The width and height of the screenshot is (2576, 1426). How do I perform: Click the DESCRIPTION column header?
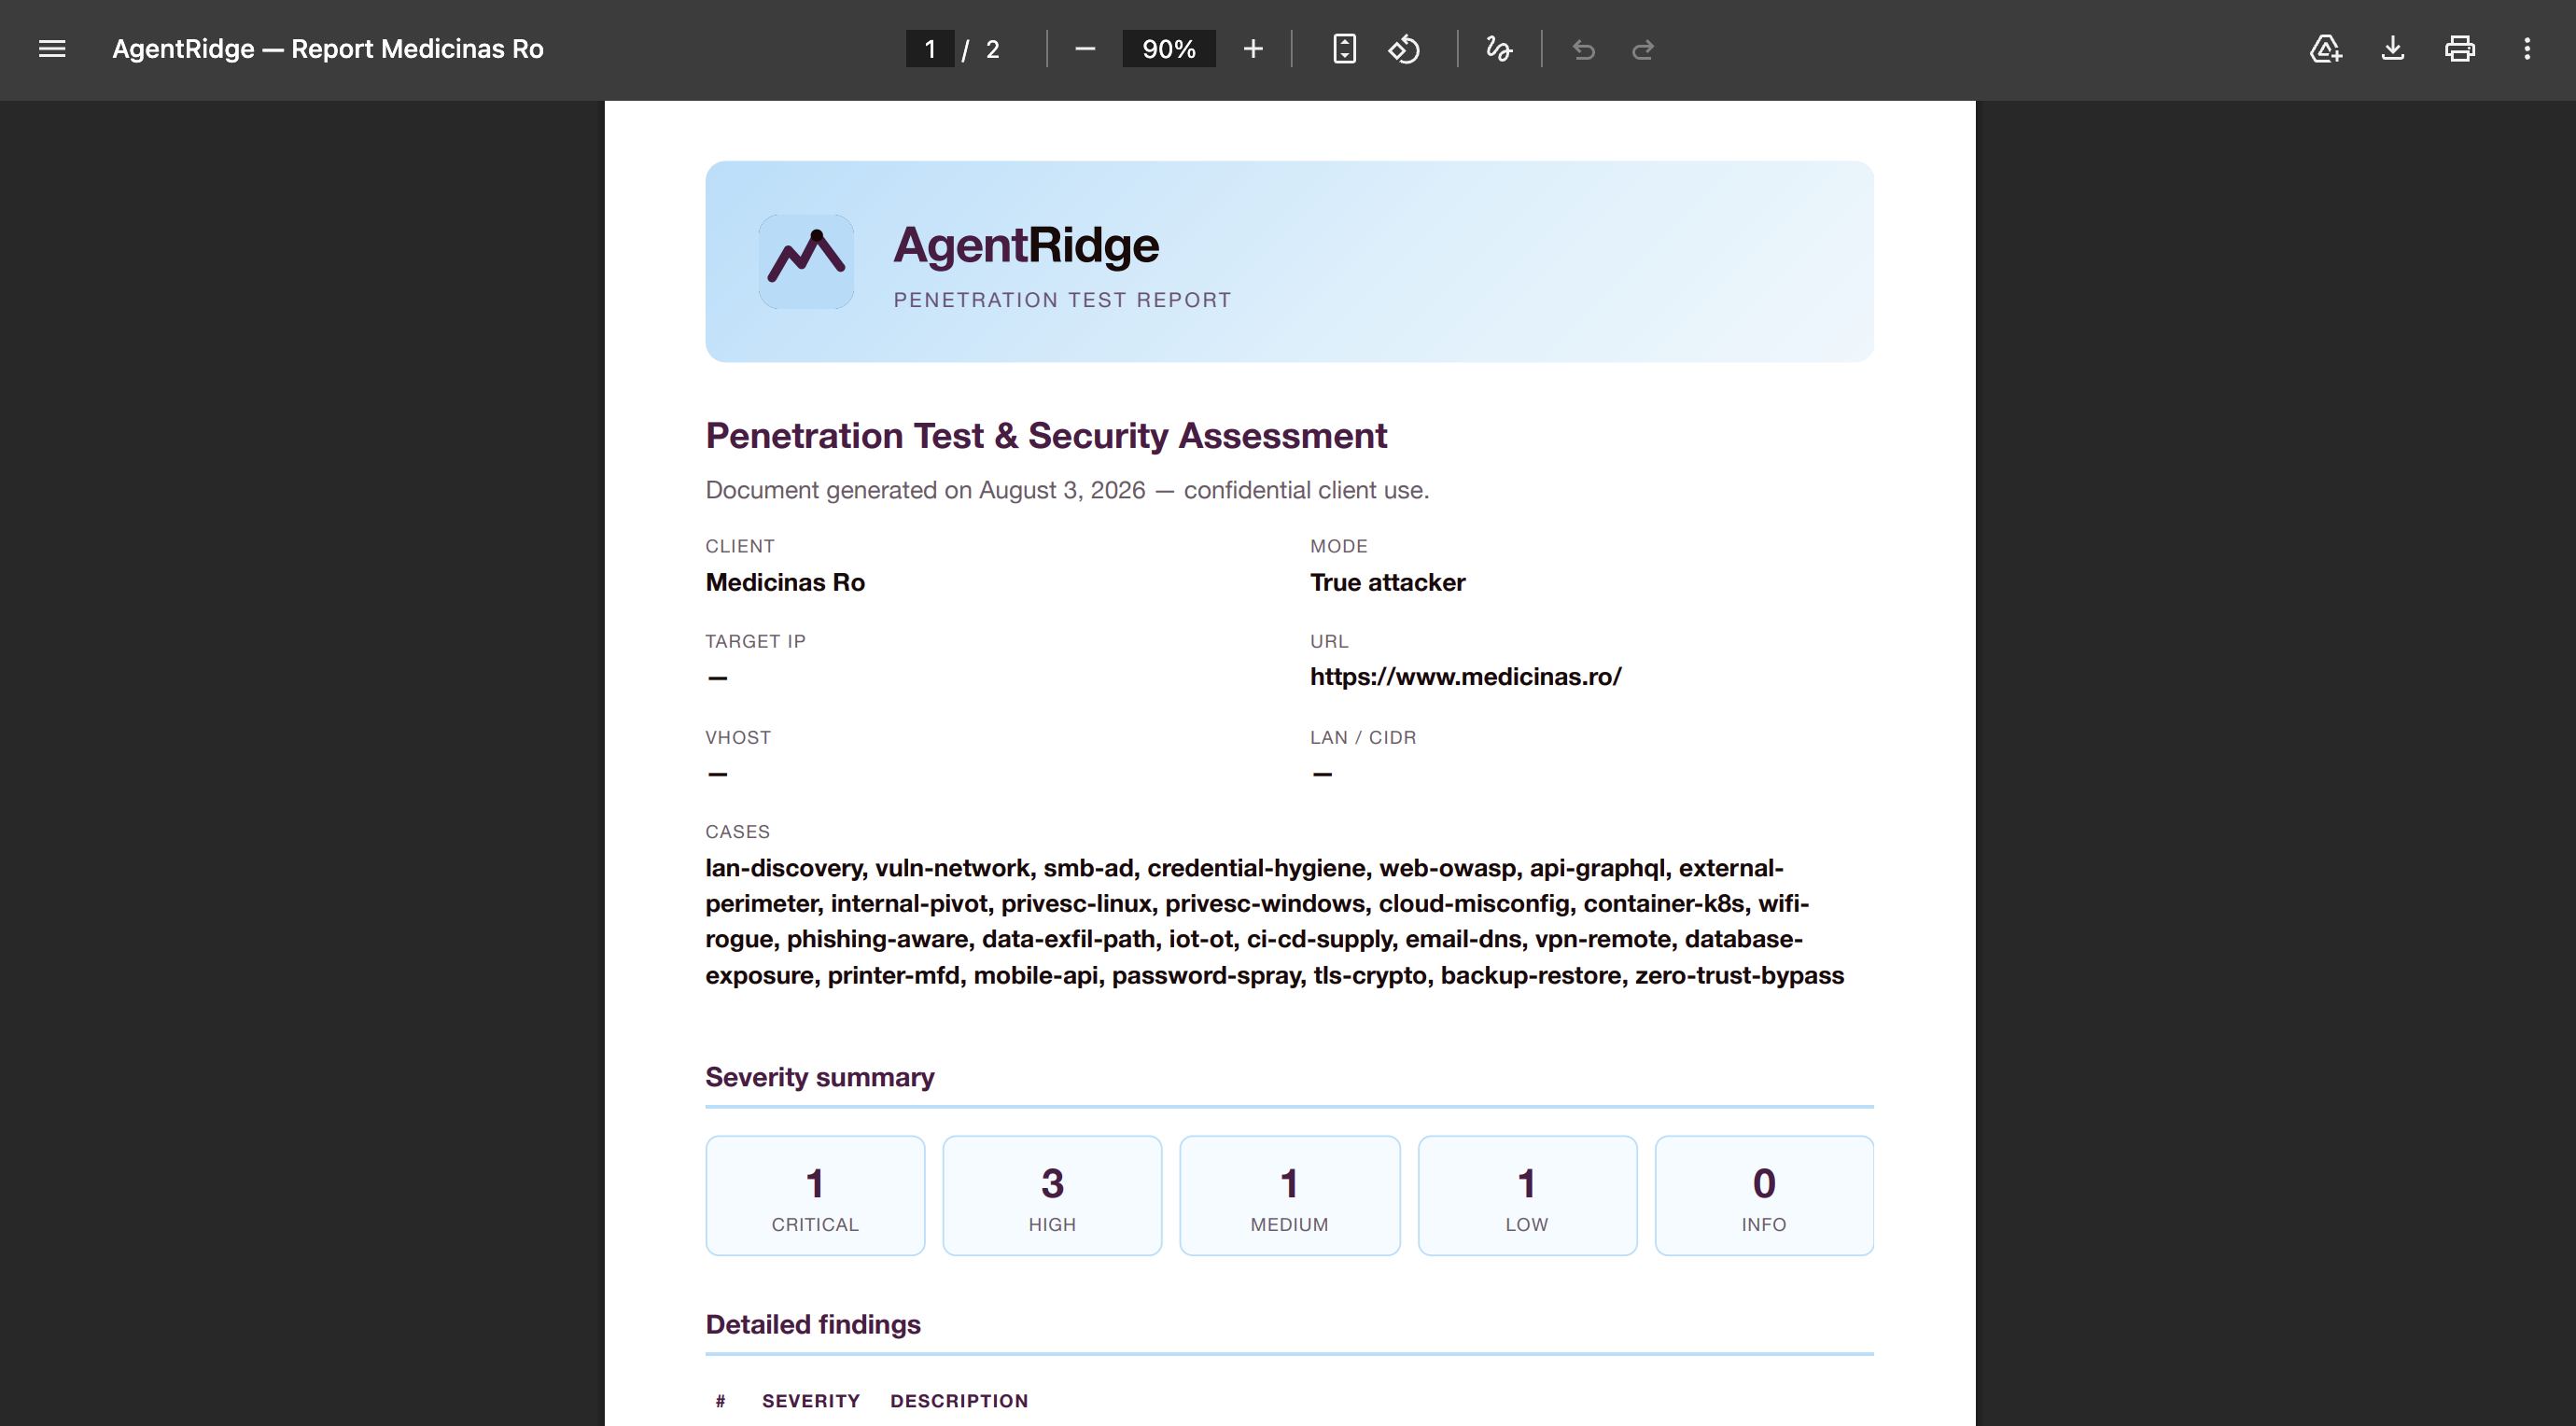(959, 1401)
